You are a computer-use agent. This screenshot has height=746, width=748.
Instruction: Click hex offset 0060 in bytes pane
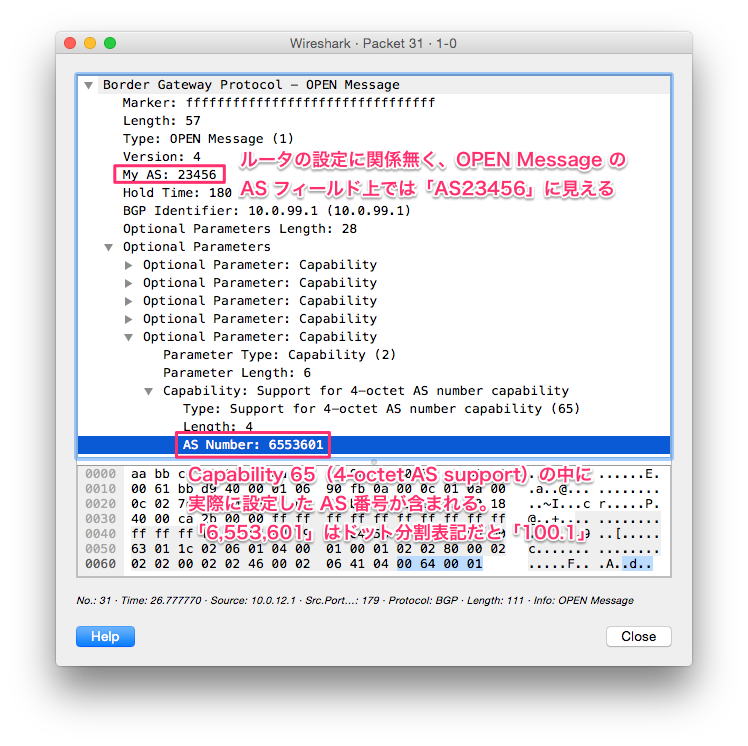[100, 564]
